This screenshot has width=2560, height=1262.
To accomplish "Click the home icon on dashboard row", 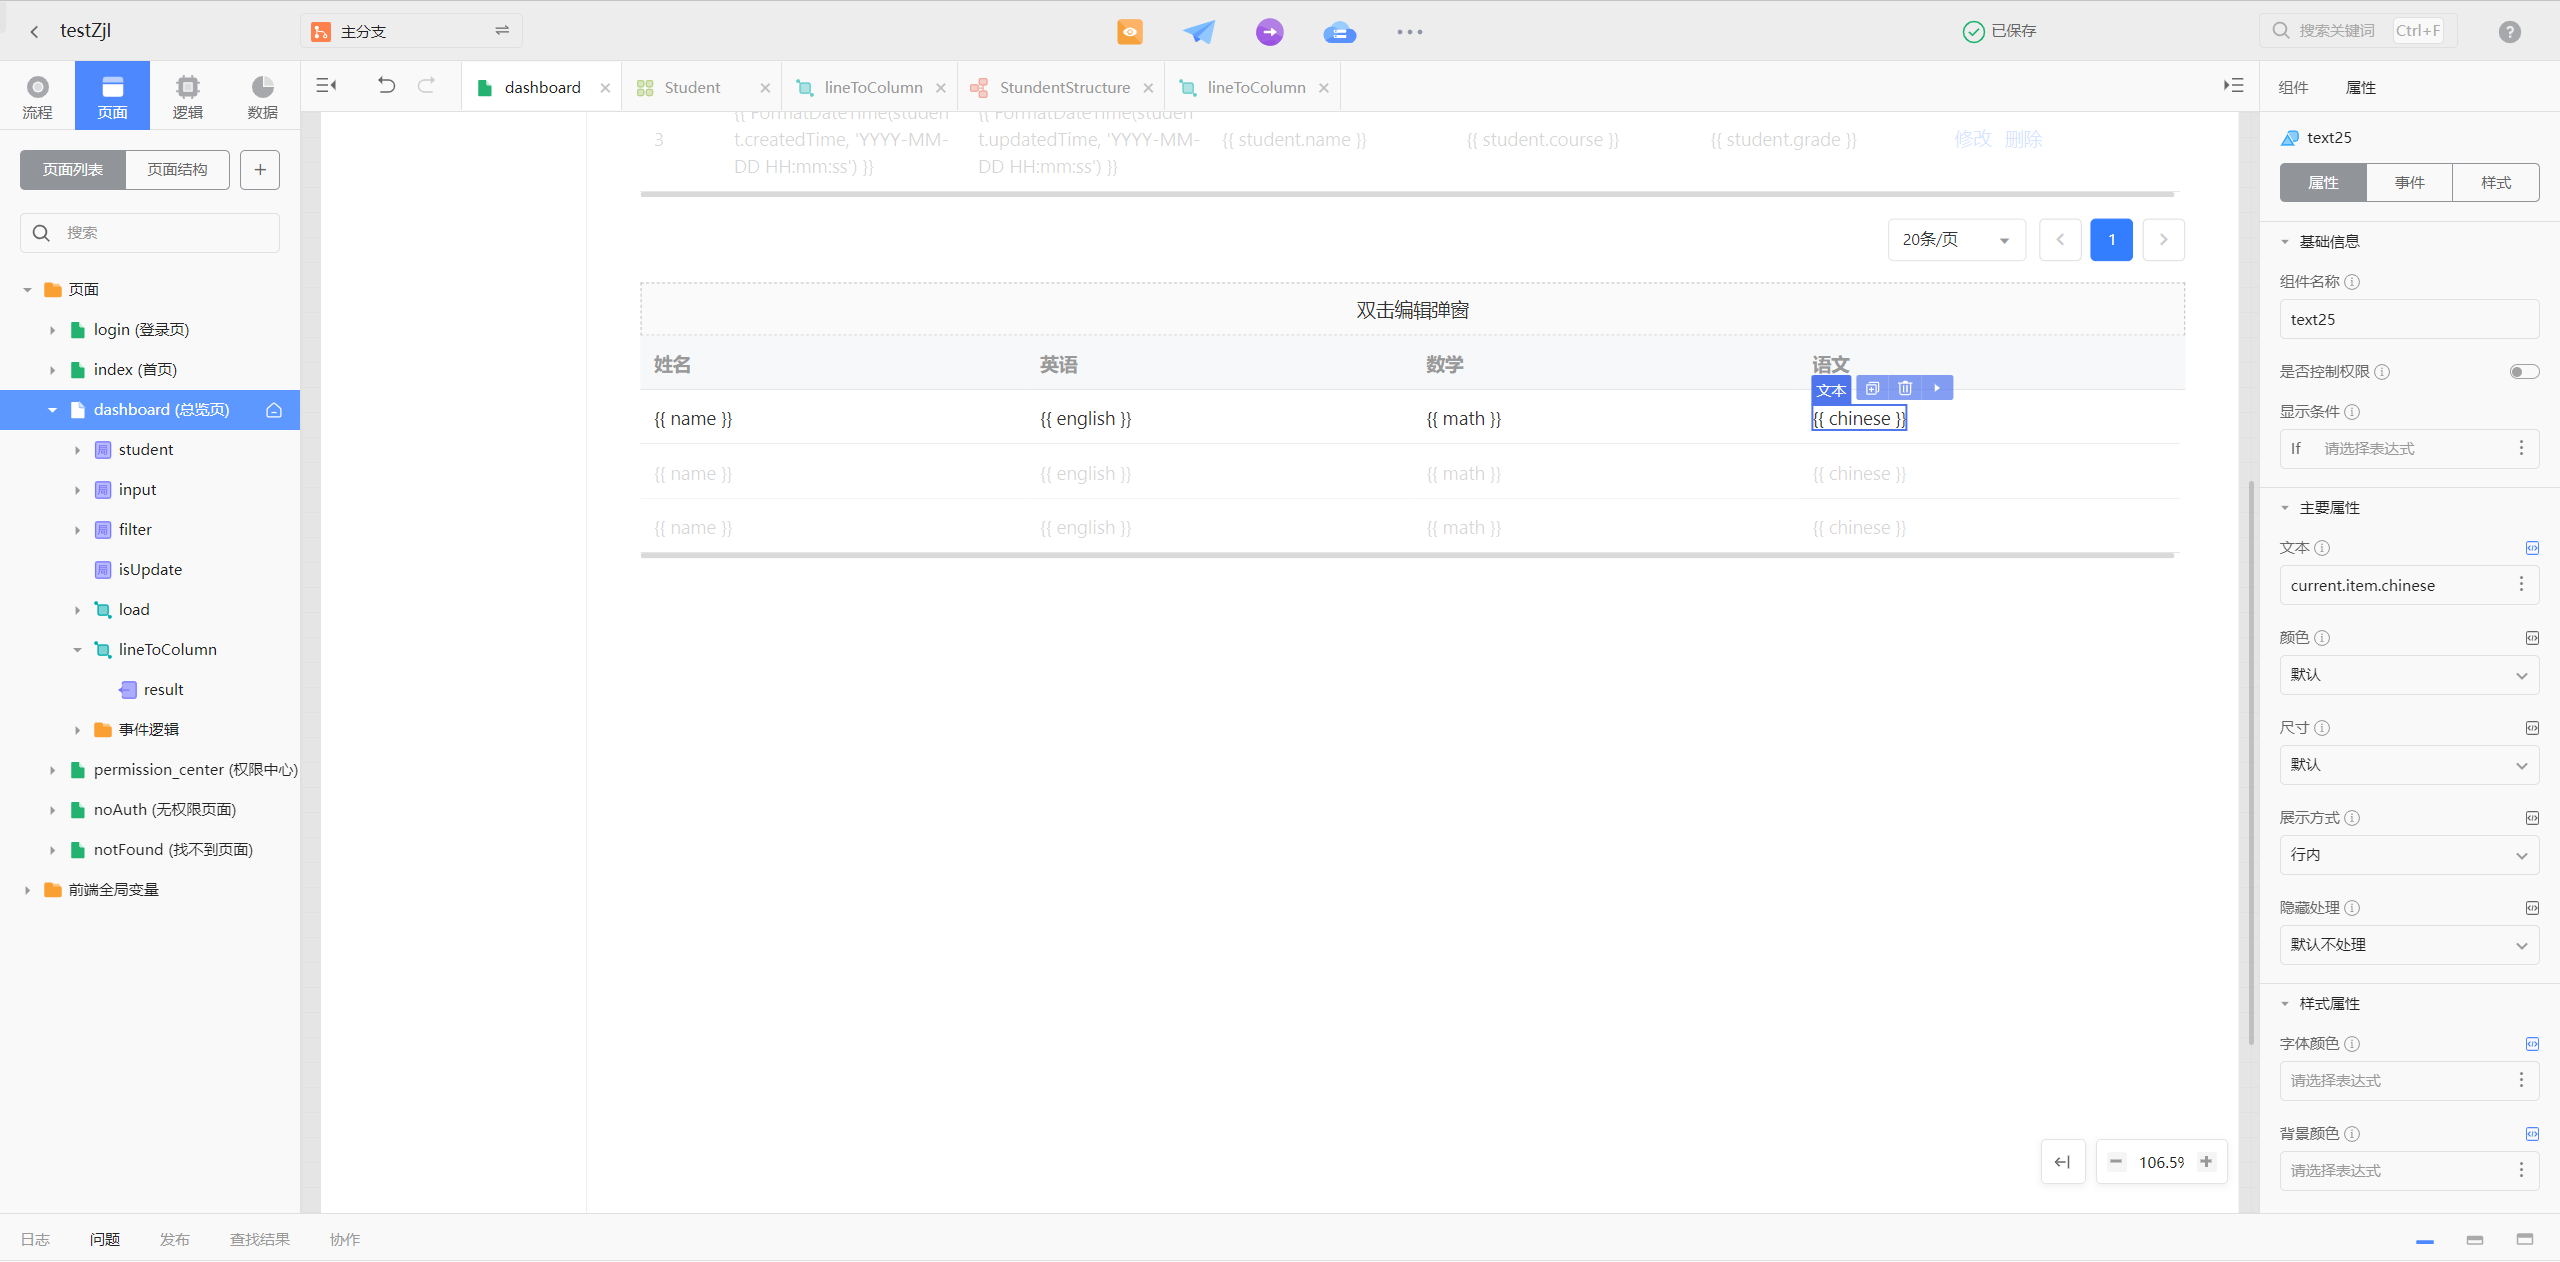I will pyautogui.click(x=274, y=410).
